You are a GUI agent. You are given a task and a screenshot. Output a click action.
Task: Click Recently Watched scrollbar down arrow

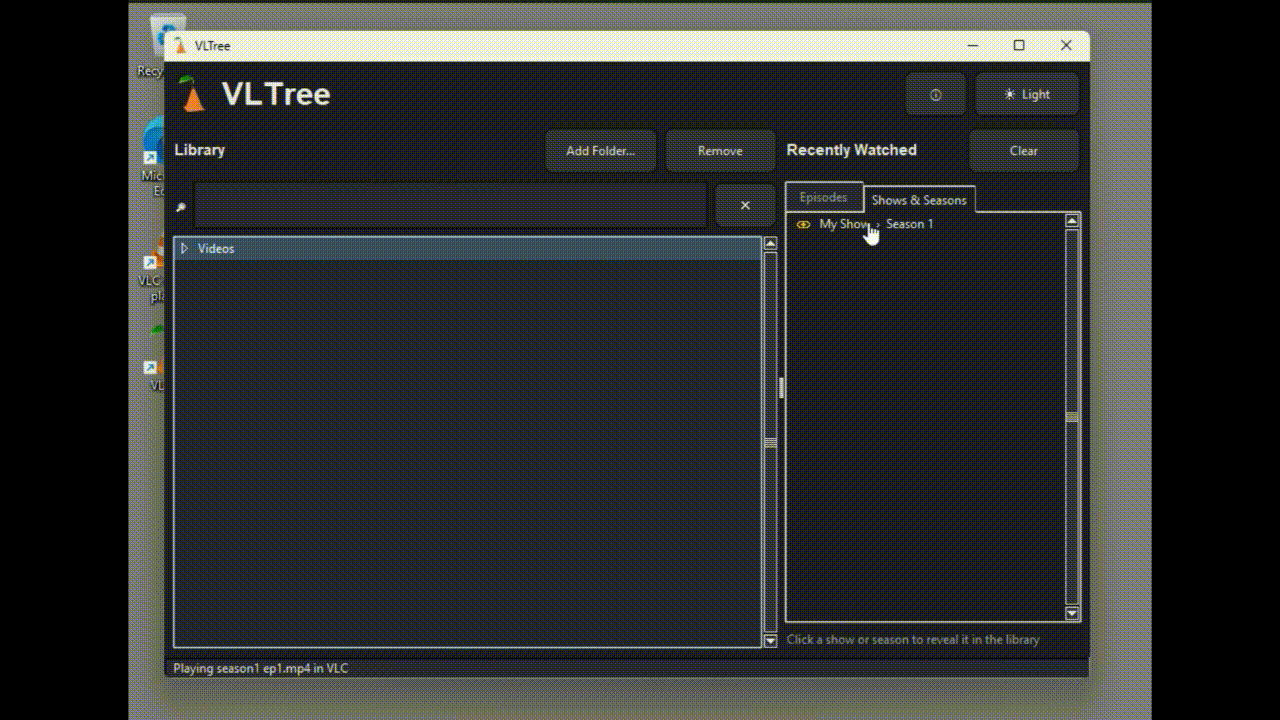pos(1072,613)
